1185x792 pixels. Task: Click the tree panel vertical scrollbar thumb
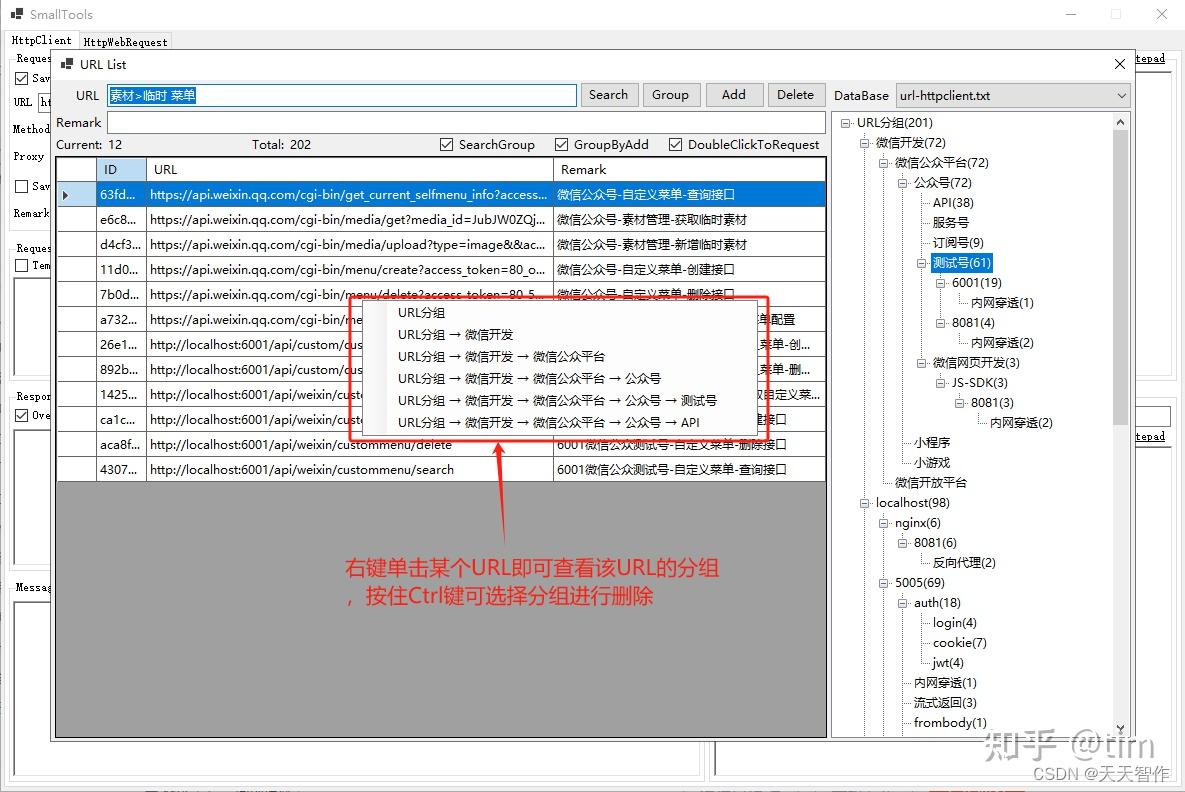pos(1120,277)
